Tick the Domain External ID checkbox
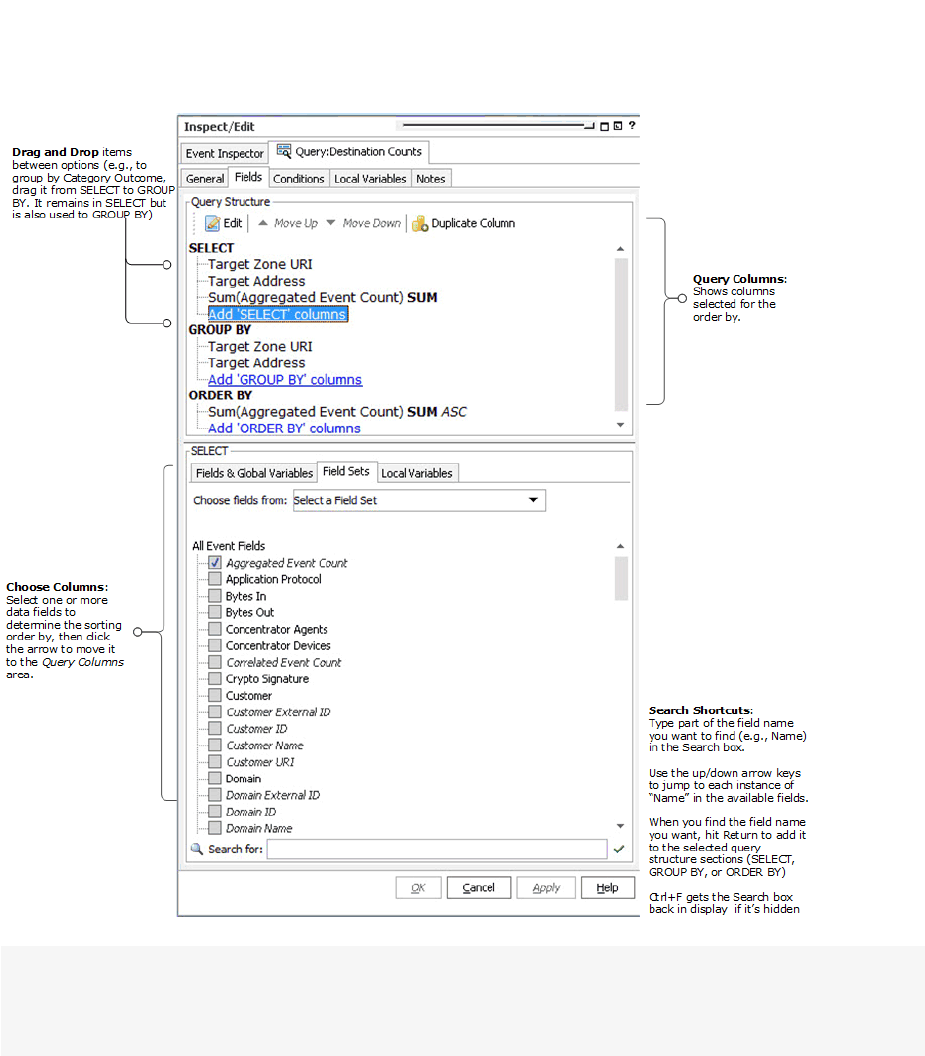The image size is (925, 1056). pyautogui.click(x=215, y=795)
